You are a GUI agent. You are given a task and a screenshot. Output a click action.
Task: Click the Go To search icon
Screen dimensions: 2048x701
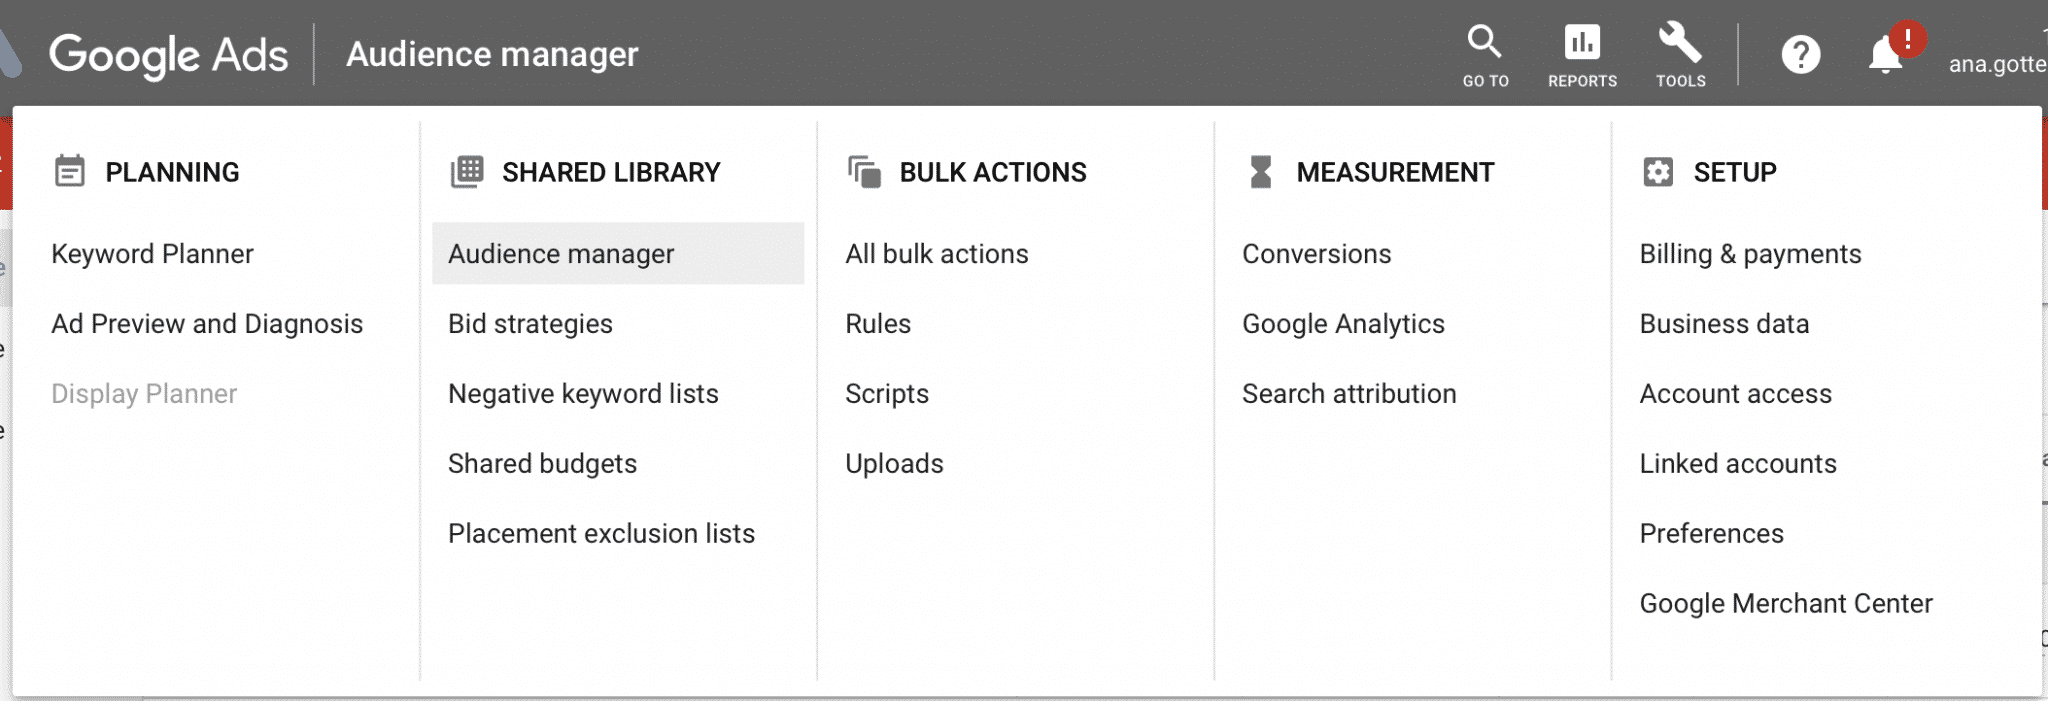tap(1484, 42)
